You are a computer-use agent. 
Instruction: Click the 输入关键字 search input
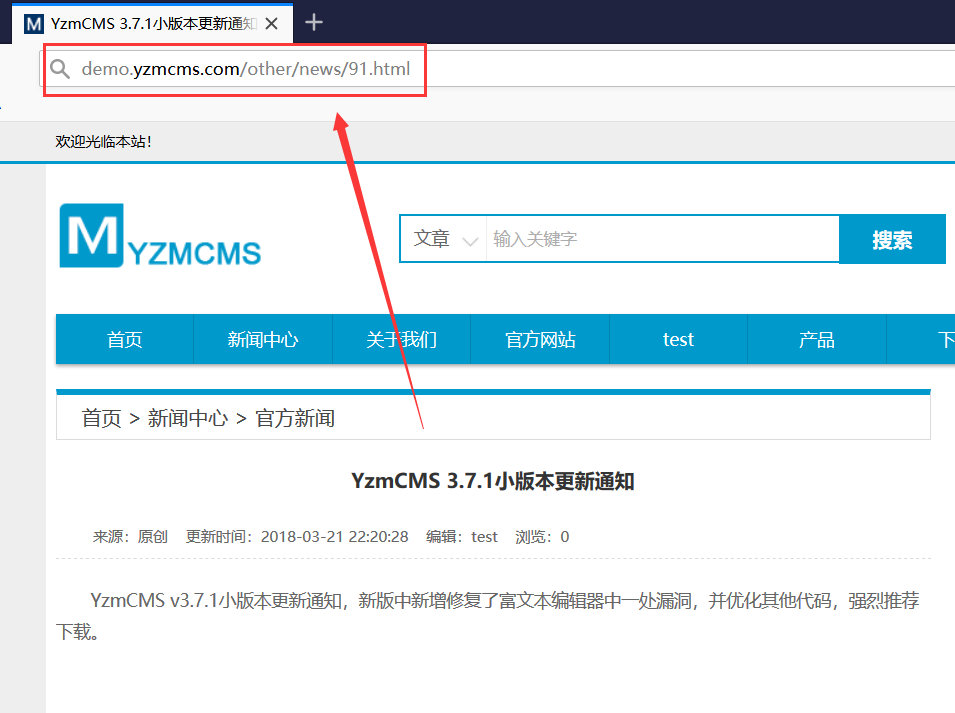tap(662, 239)
